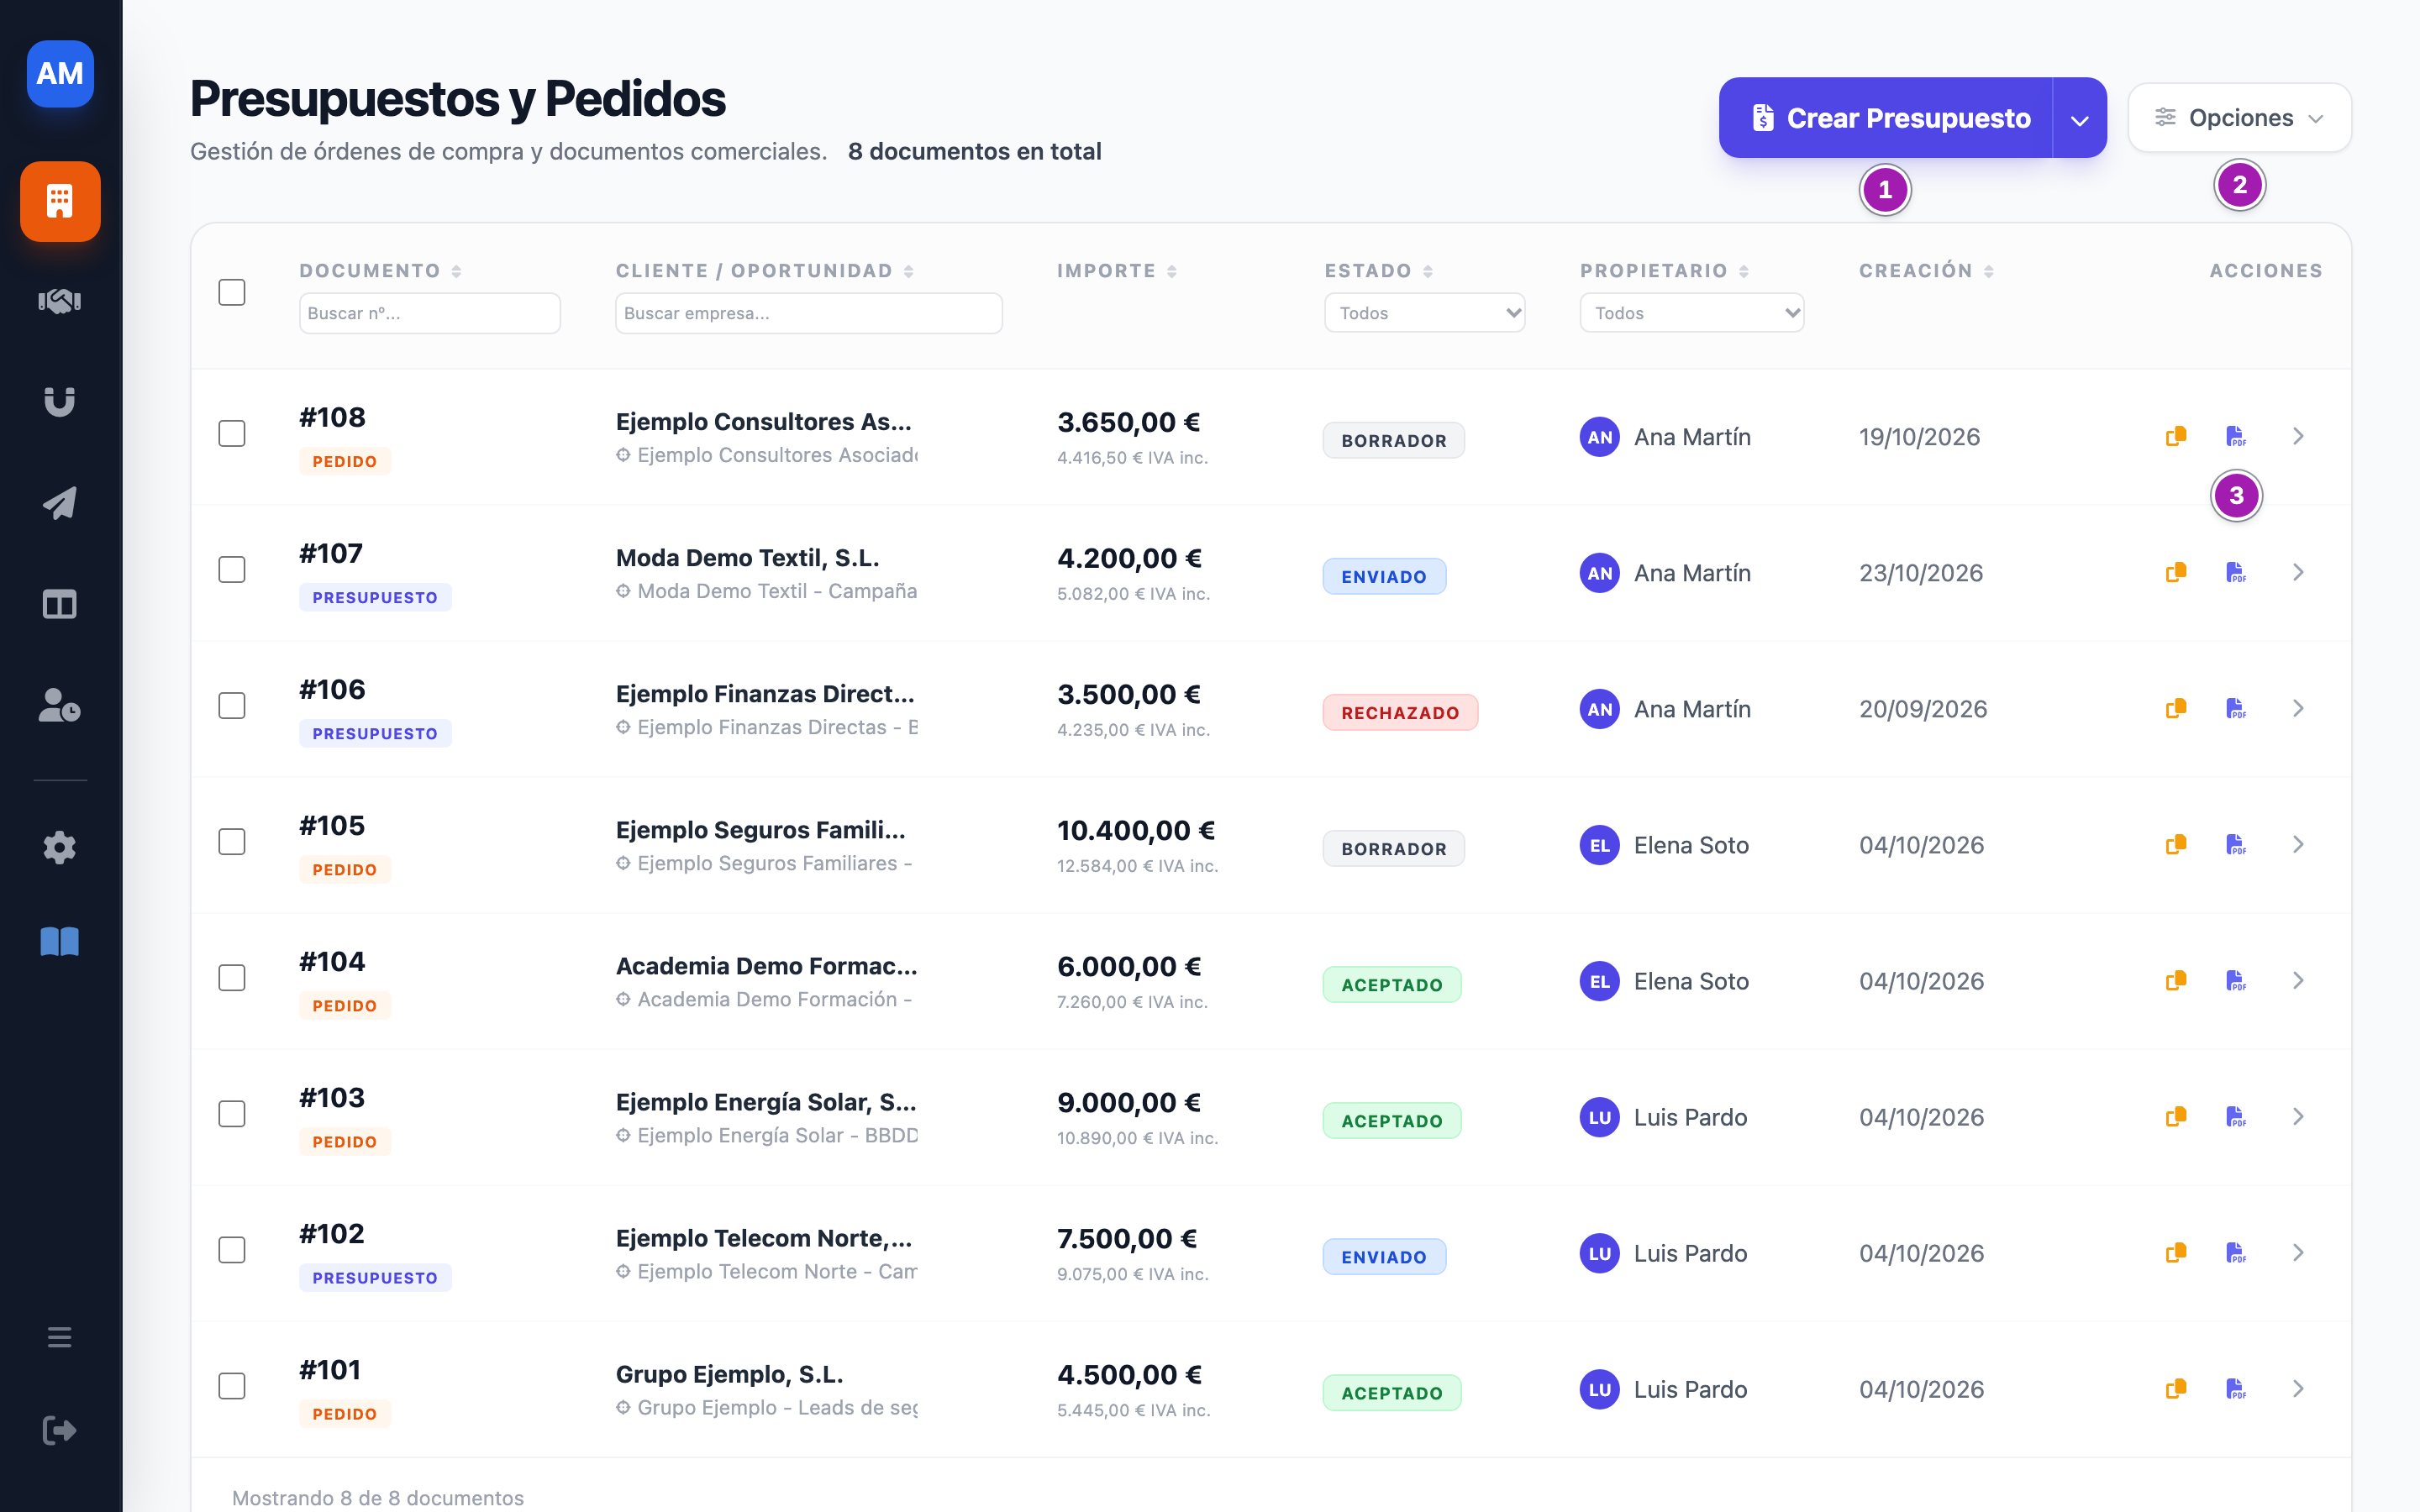
Task: Check the checkbox for document #108
Action: click(232, 433)
